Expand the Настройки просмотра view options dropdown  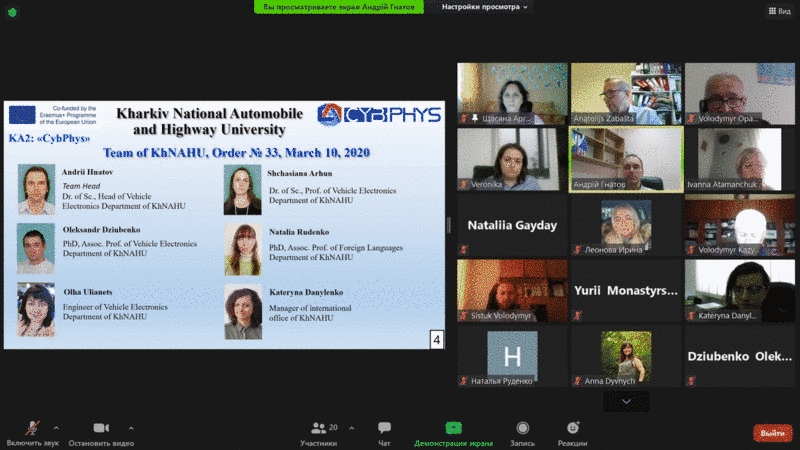click(x=485, y=7)
